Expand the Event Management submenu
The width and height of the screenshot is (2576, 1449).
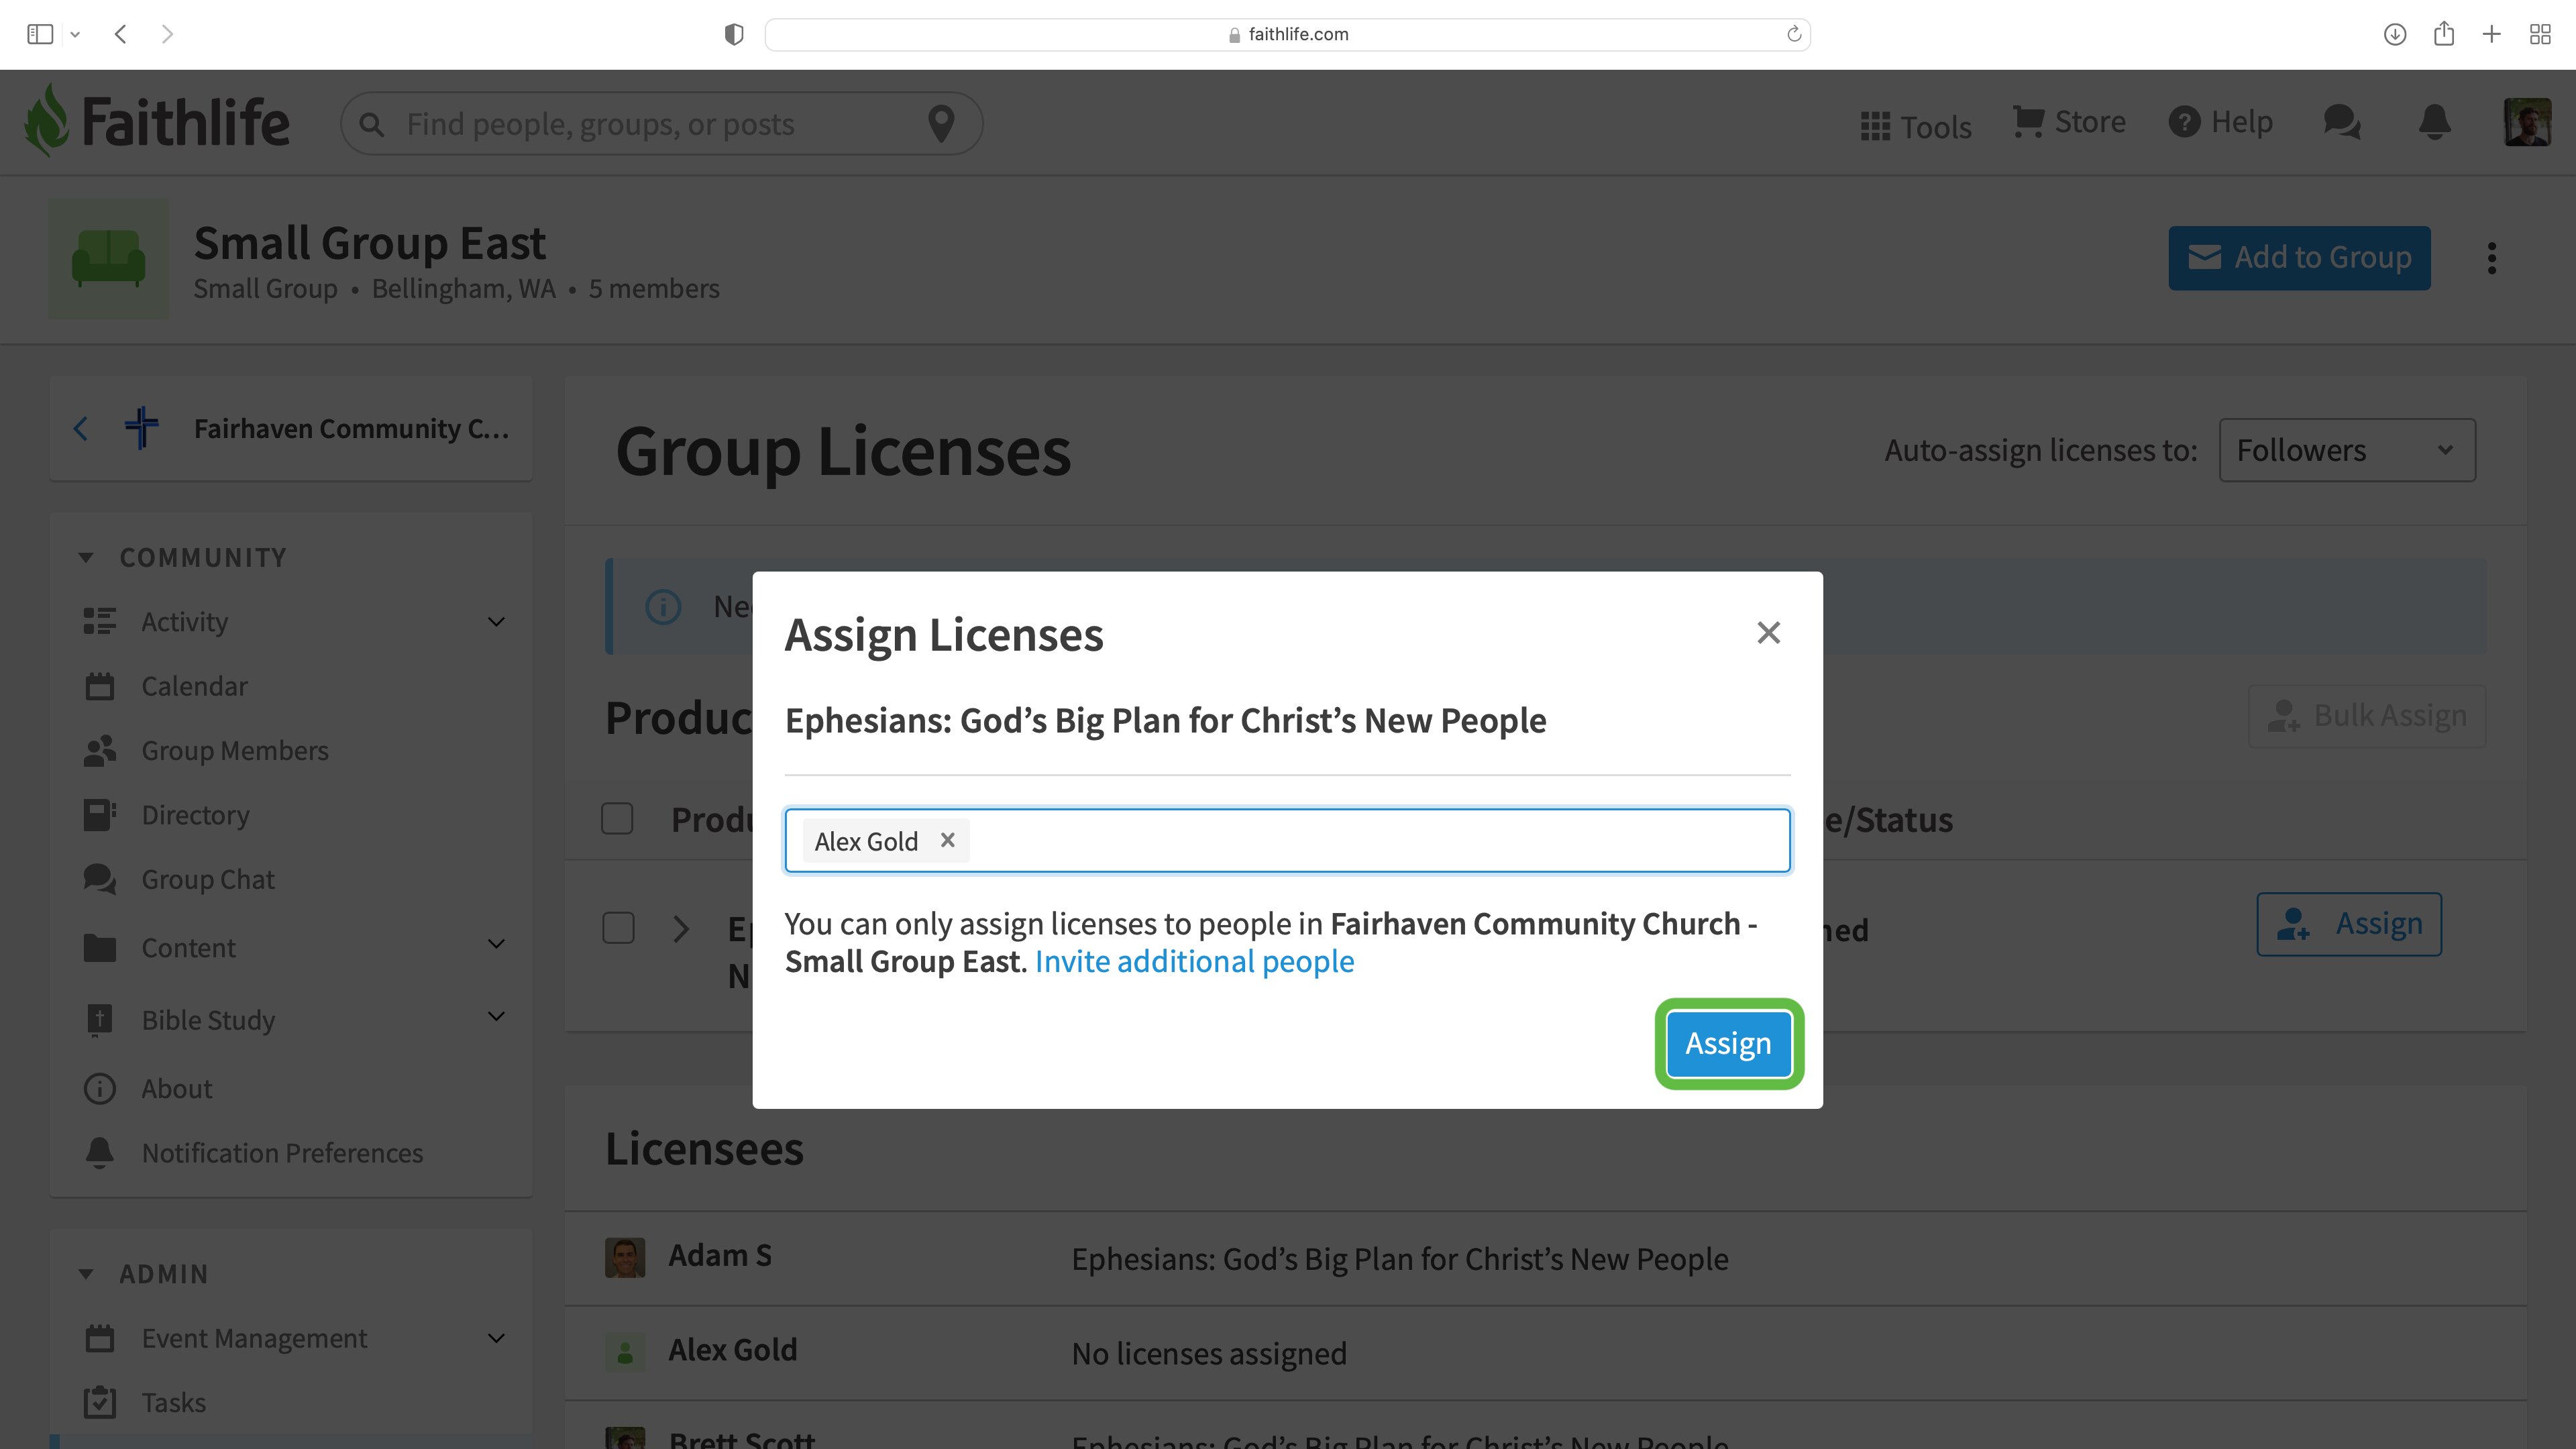point(496,1338)
